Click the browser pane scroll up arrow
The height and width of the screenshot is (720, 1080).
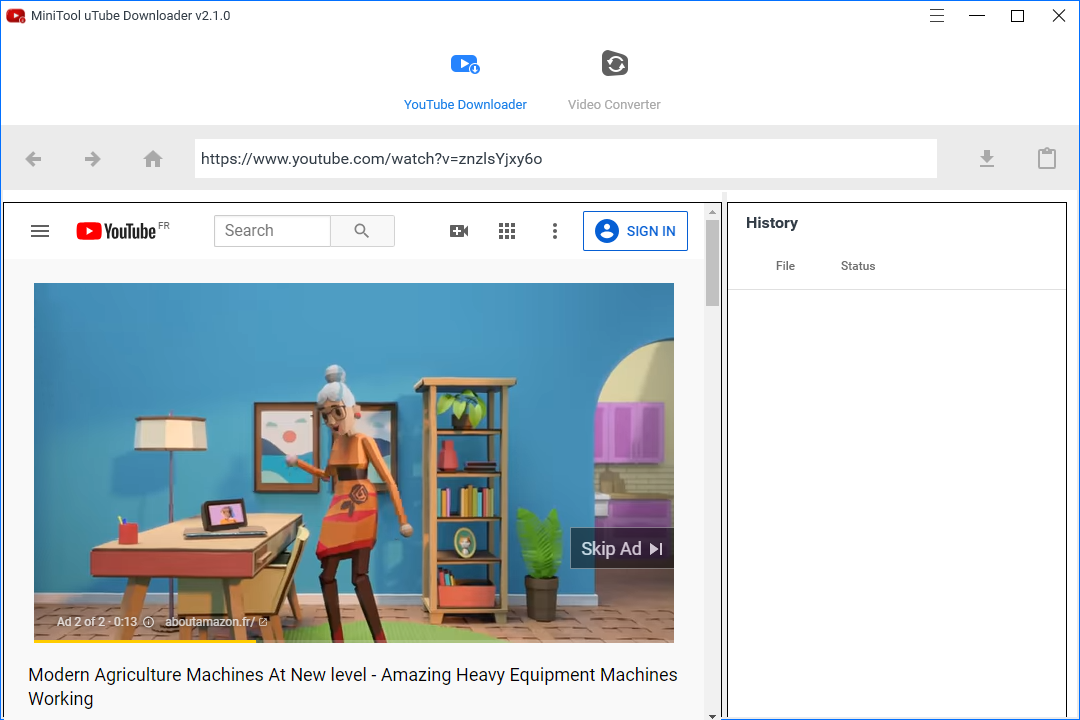point(712,213)
